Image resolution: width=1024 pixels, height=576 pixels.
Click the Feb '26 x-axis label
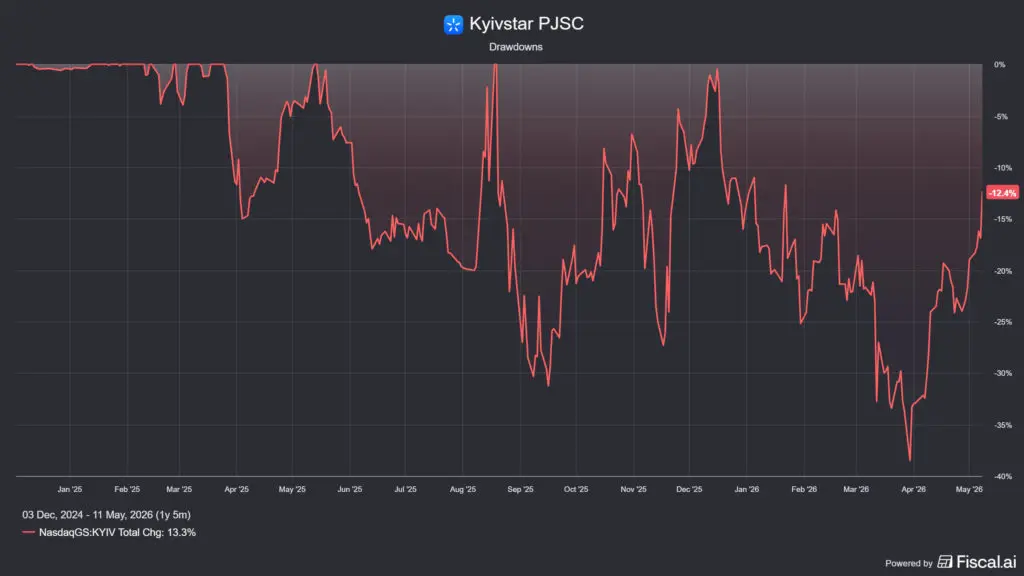pos(804,489)
